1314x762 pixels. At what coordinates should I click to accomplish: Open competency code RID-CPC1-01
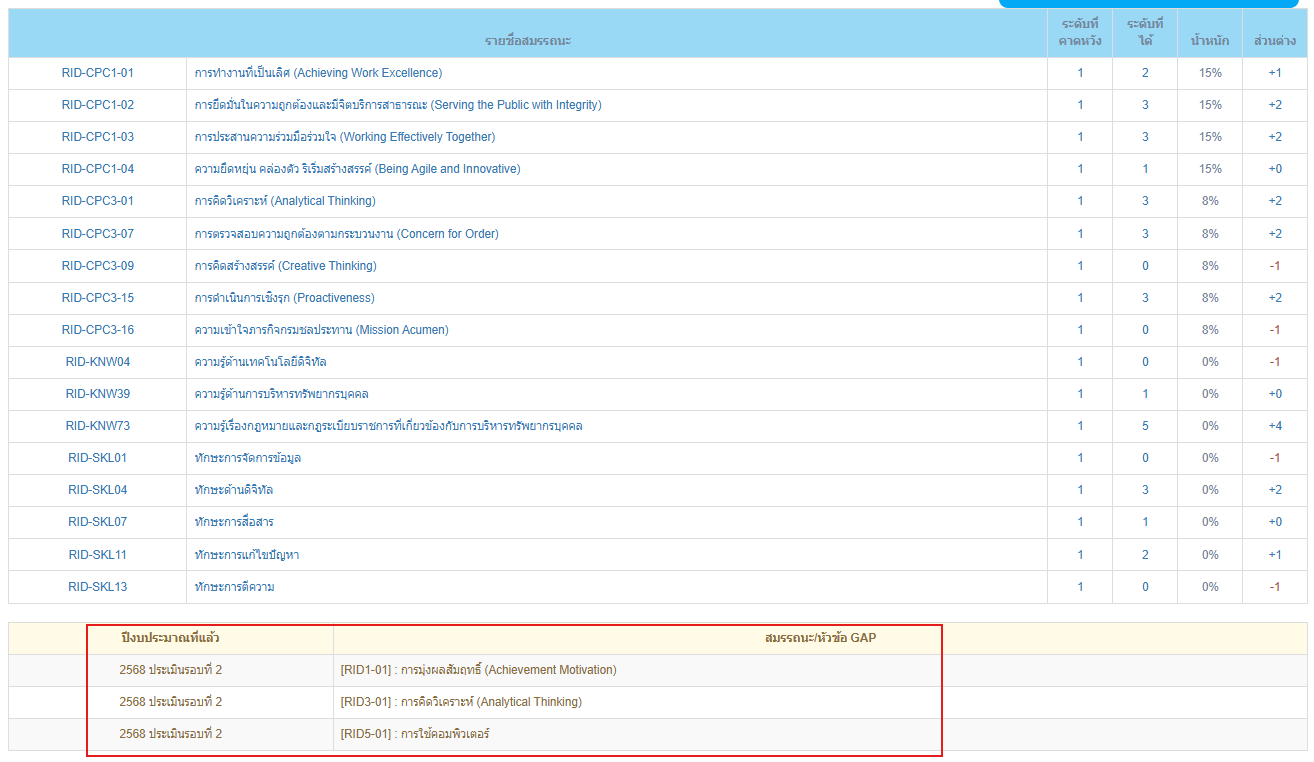point(97,73)
